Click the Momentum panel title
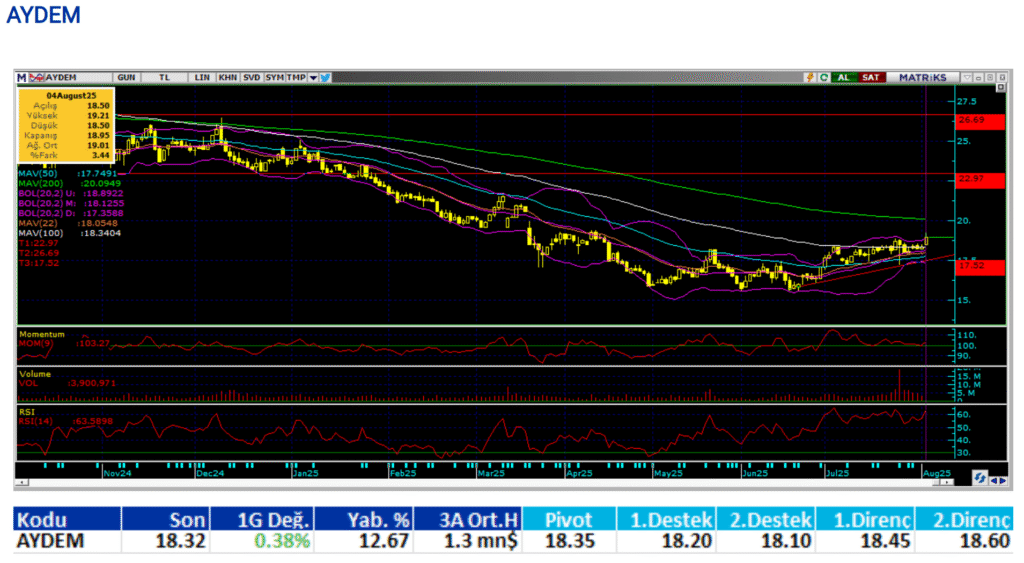Screen dimensions: 1024x563 click(x=42, y=334)
